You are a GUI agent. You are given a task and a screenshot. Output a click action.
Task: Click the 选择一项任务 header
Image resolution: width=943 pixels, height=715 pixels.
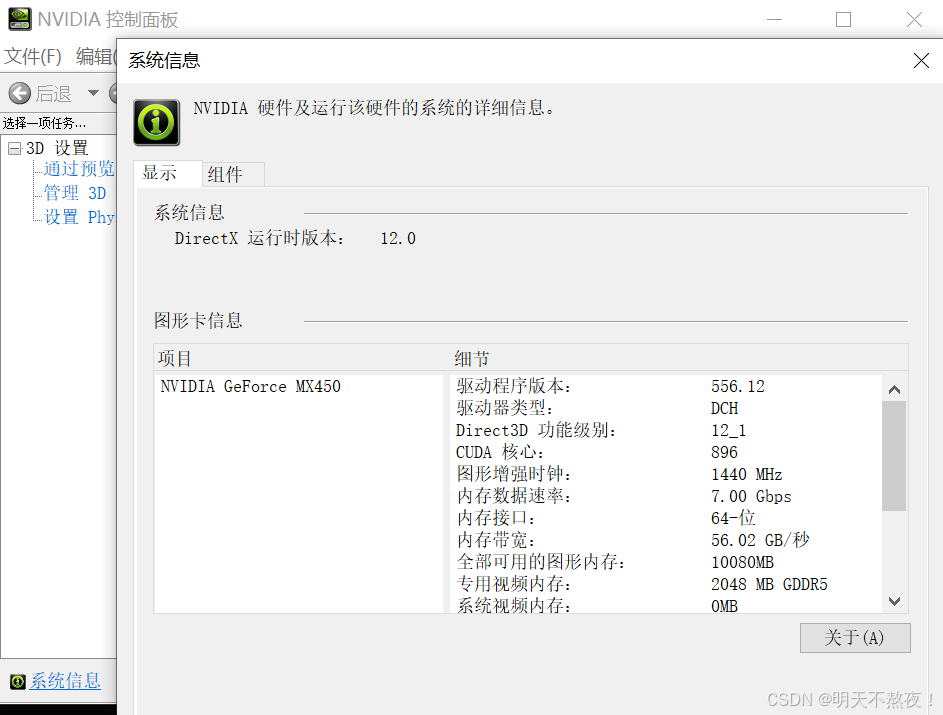[x=44, y=123]
